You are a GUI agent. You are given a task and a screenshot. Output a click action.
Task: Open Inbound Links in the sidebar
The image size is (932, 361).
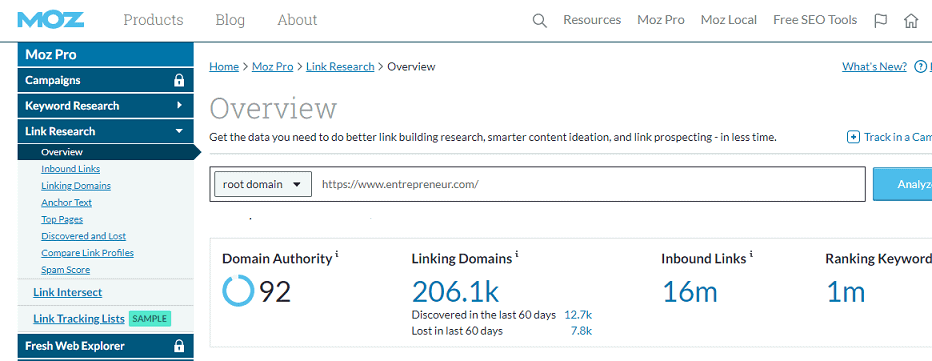(70, 169)
